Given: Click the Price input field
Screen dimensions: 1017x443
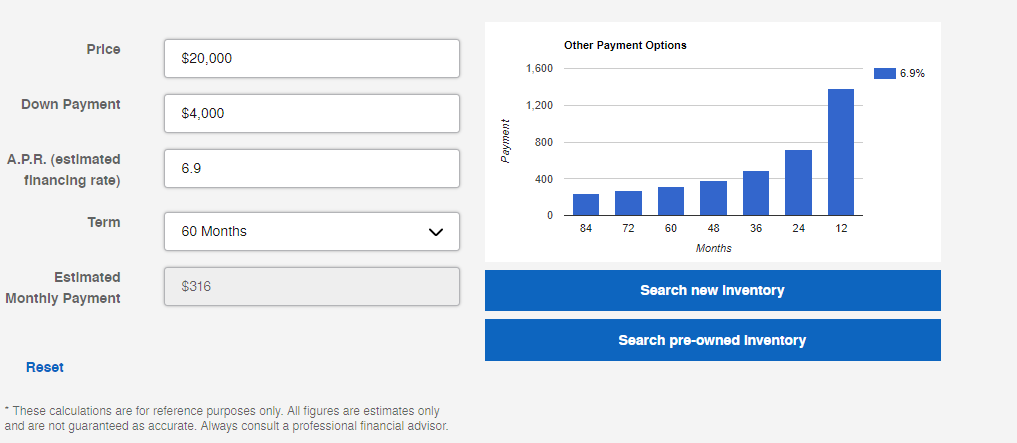Looking at the screenshot, I should pos(311,59).
